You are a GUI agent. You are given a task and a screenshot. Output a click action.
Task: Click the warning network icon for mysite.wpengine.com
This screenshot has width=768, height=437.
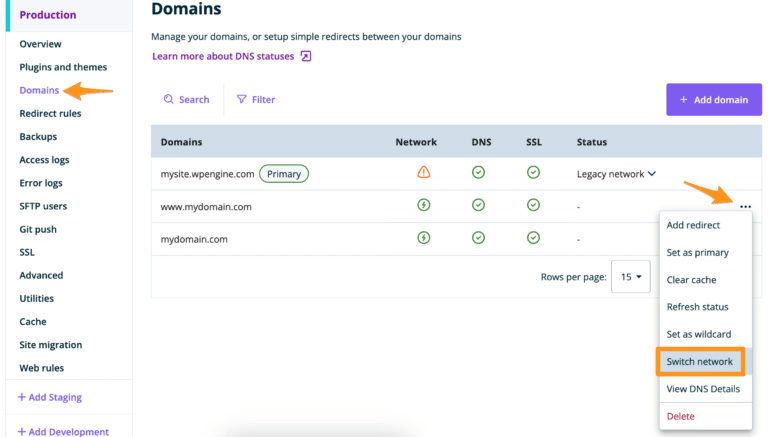424,173
